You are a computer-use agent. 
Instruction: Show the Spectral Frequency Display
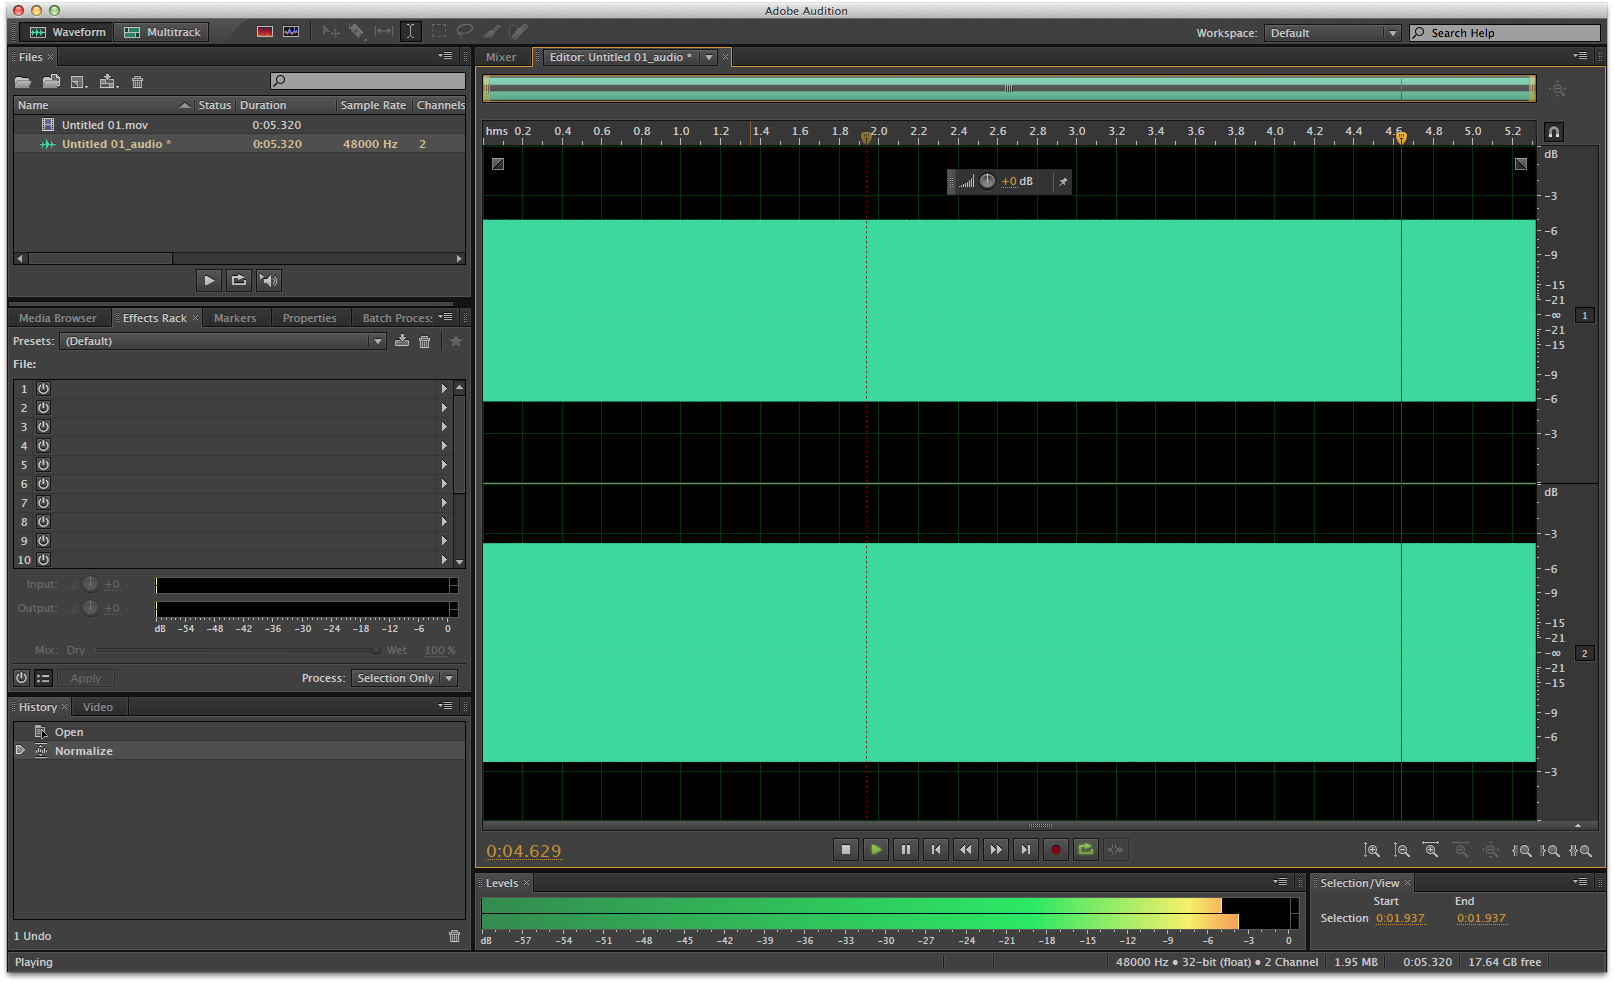tap(264, 32)
